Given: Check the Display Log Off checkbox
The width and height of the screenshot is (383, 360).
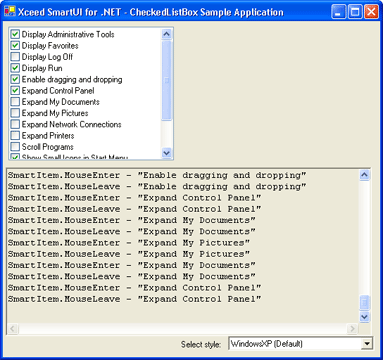Looking at the screenshot, I should [x=15, y=57].
